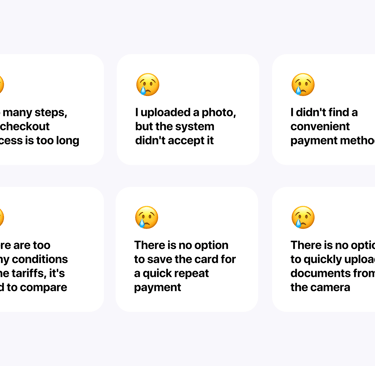375x366 pixels.
Task: Select the "convenient payment method" feedback card
Action: 323,109
